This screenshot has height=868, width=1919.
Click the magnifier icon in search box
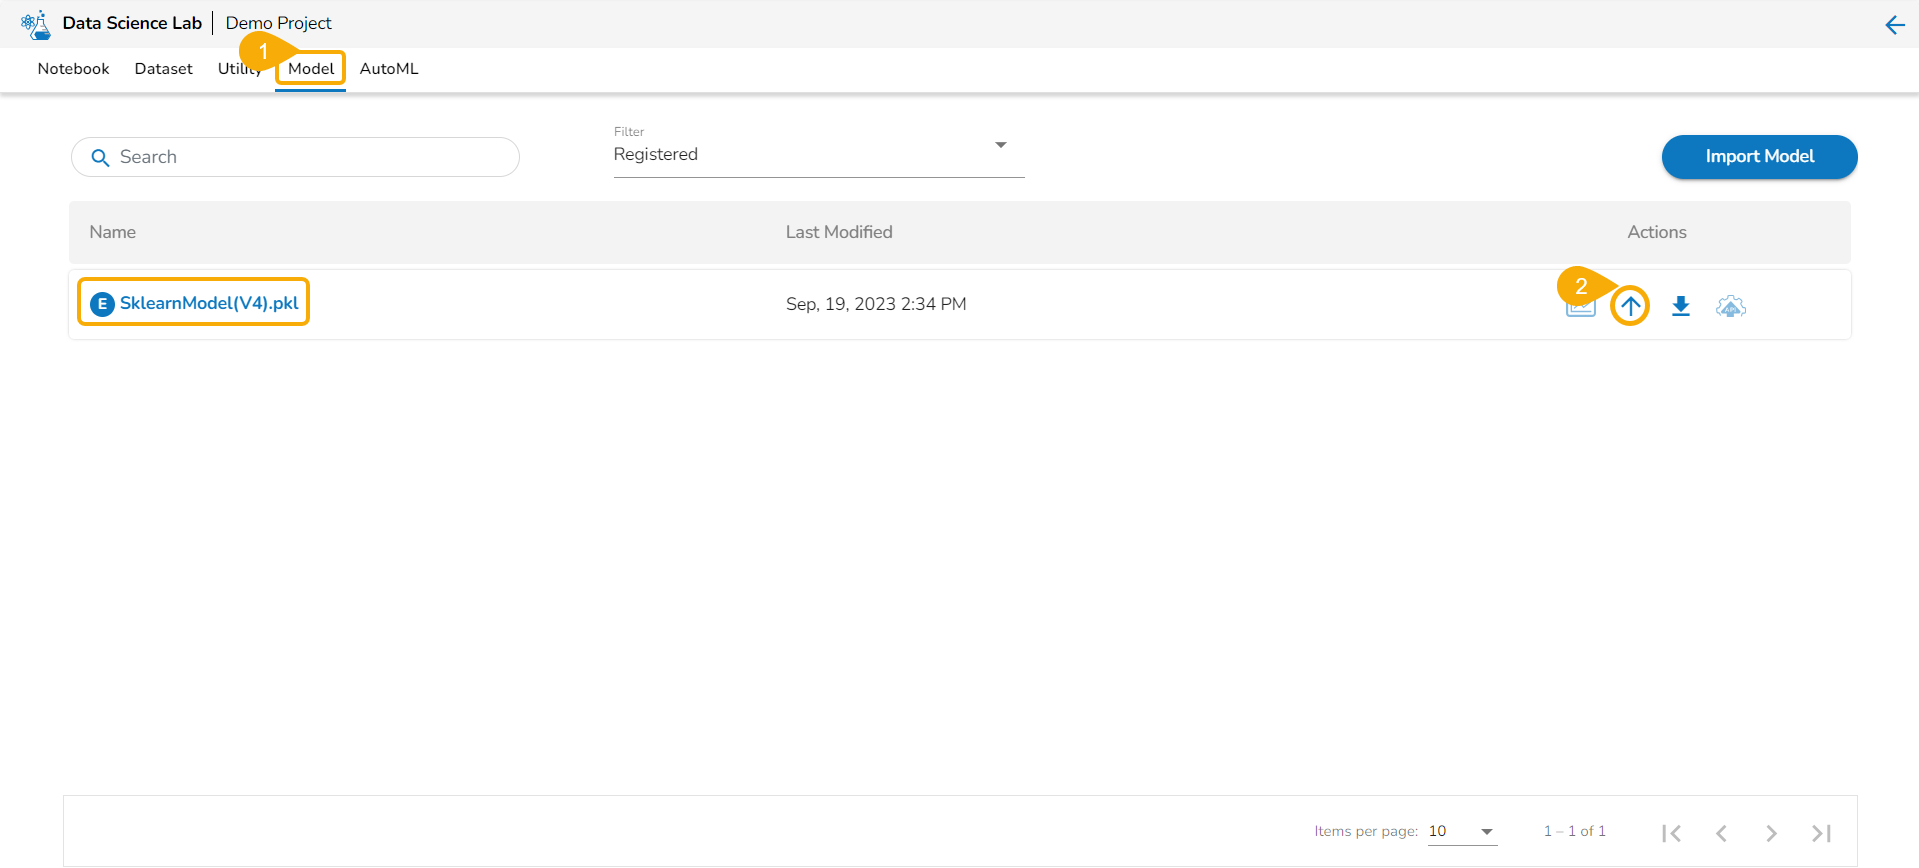[x=100, y=158]
